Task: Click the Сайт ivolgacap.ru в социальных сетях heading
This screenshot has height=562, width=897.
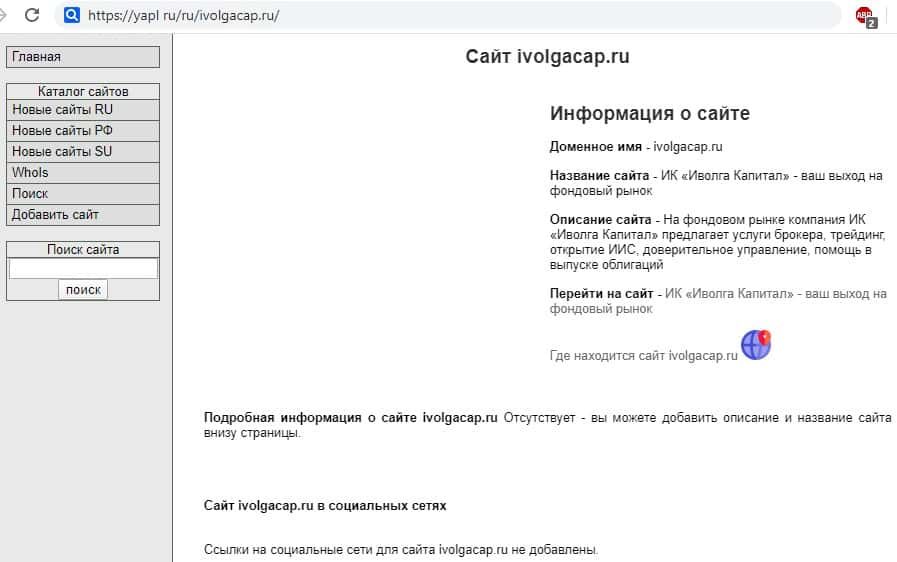Action: tap(325, 506)
